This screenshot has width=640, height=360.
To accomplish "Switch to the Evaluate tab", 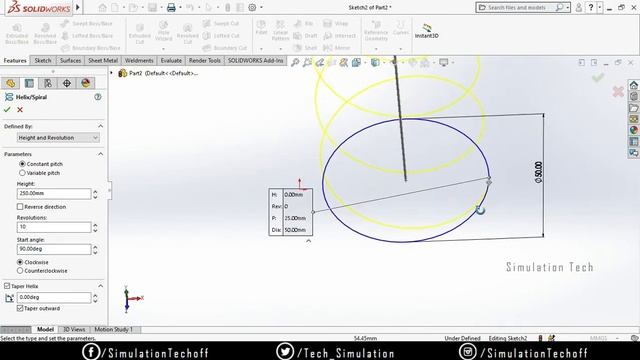I will point(171,60).
